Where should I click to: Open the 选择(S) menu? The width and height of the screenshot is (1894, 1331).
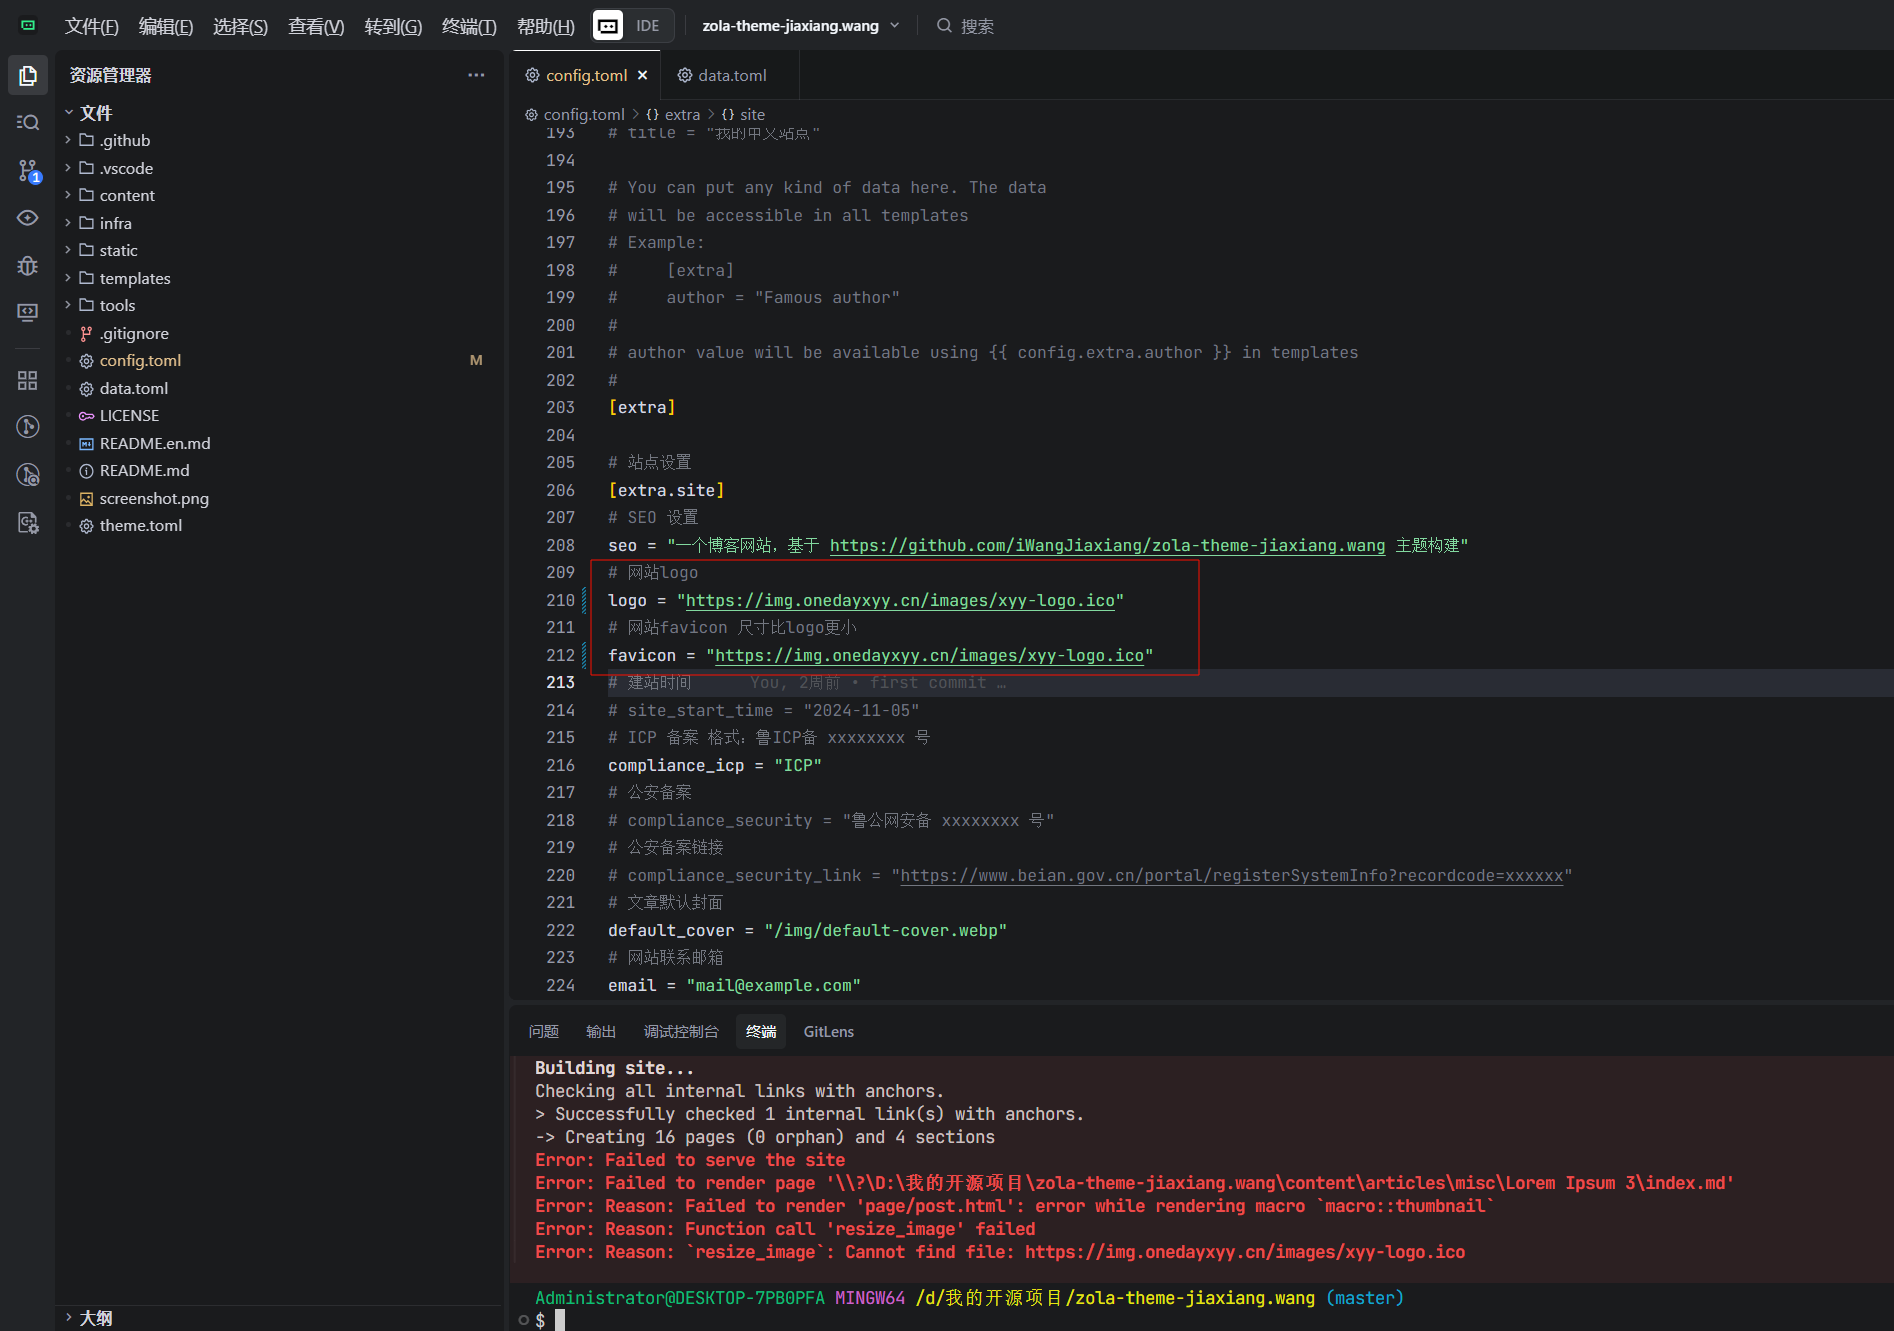pyautogui.click(x=240, y=26)
